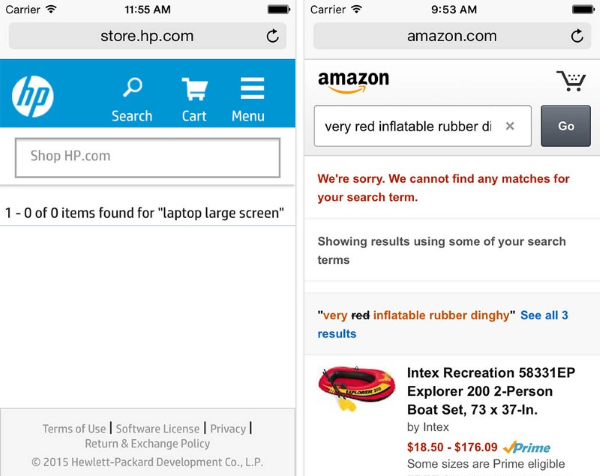Reload the amazon.com page
This screenshot has width=600, height=476.
(x=577, y=36)
